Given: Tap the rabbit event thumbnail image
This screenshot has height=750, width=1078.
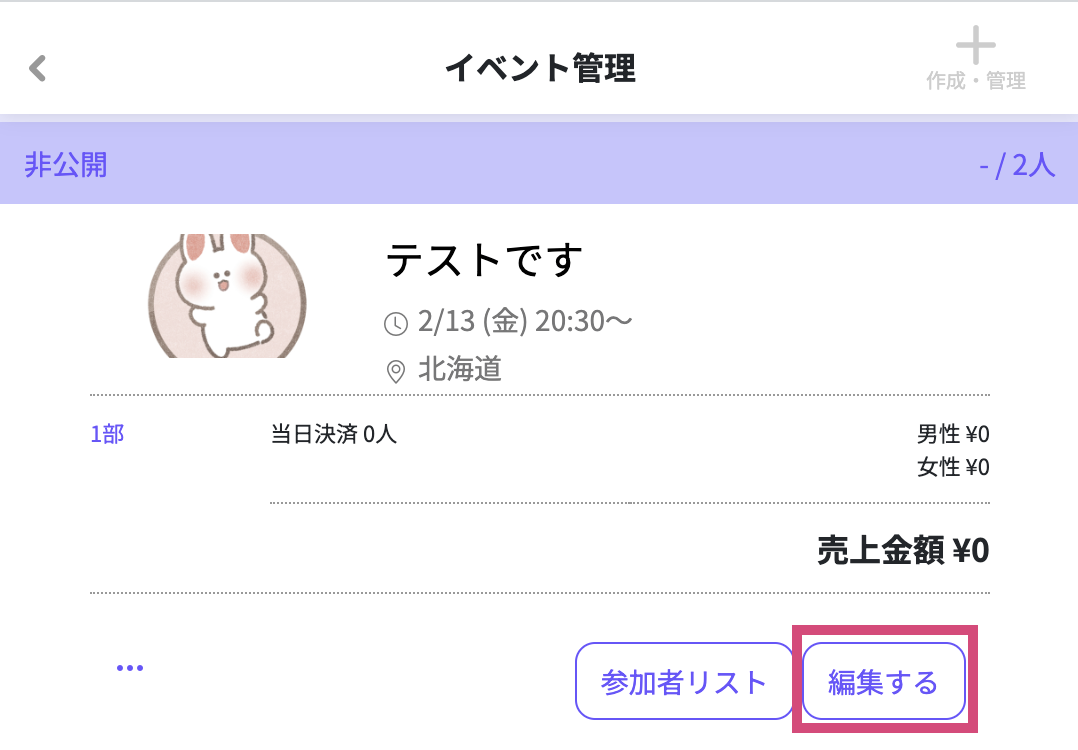Looking at the screenshot, I should click(227, 296).
